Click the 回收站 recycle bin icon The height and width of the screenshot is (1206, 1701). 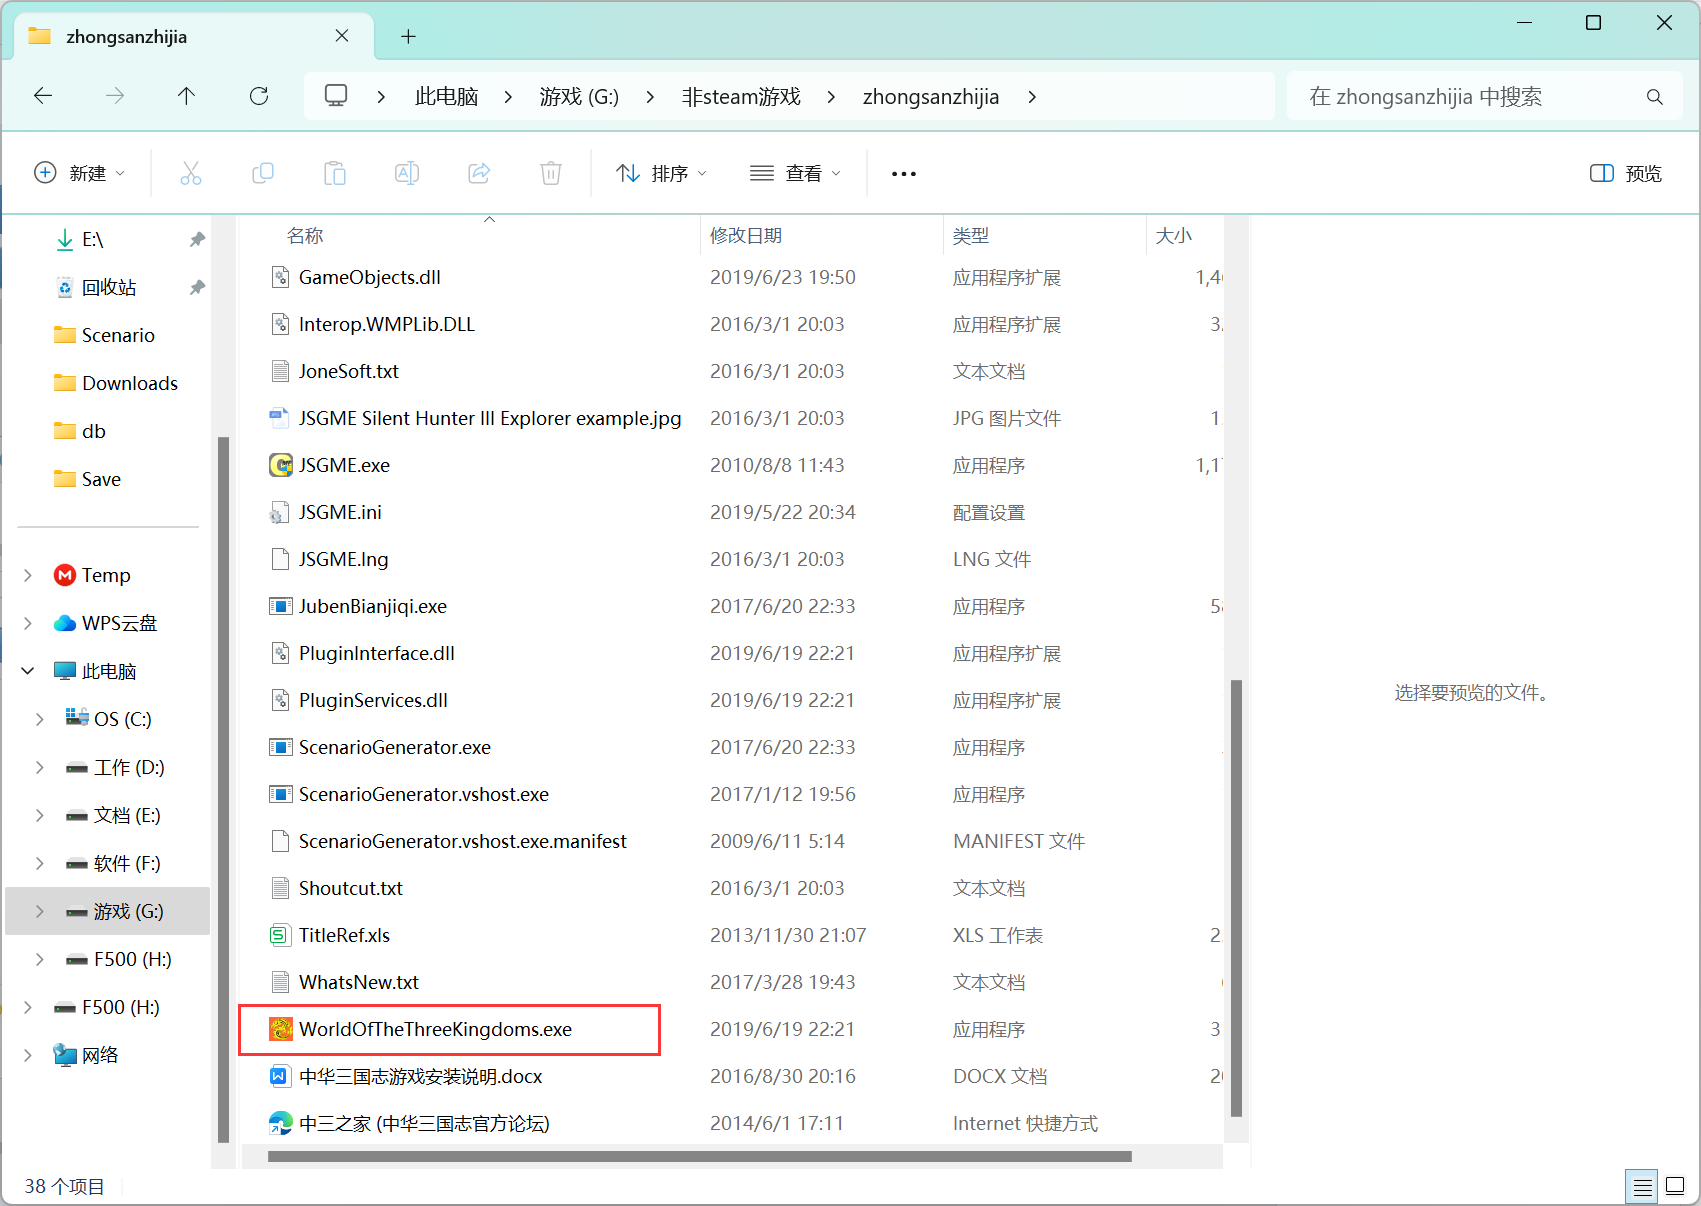point(65,288)
